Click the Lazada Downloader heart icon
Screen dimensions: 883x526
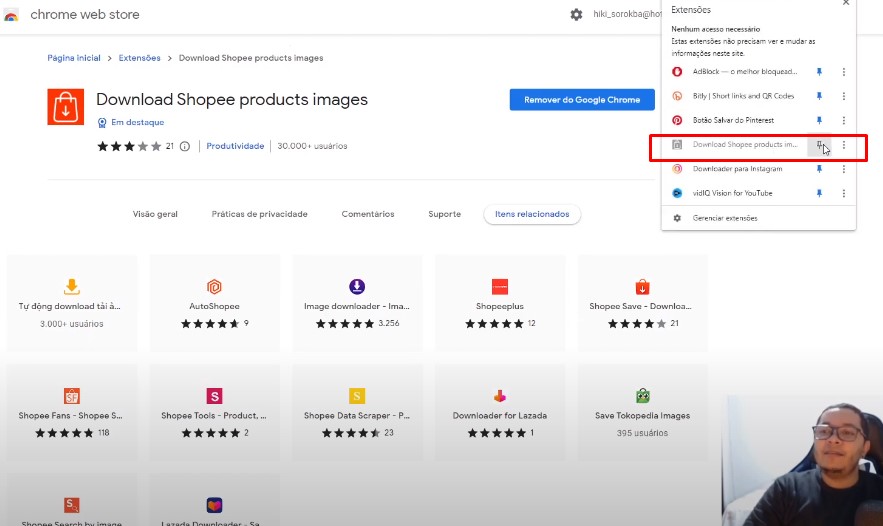coord(214,505)
